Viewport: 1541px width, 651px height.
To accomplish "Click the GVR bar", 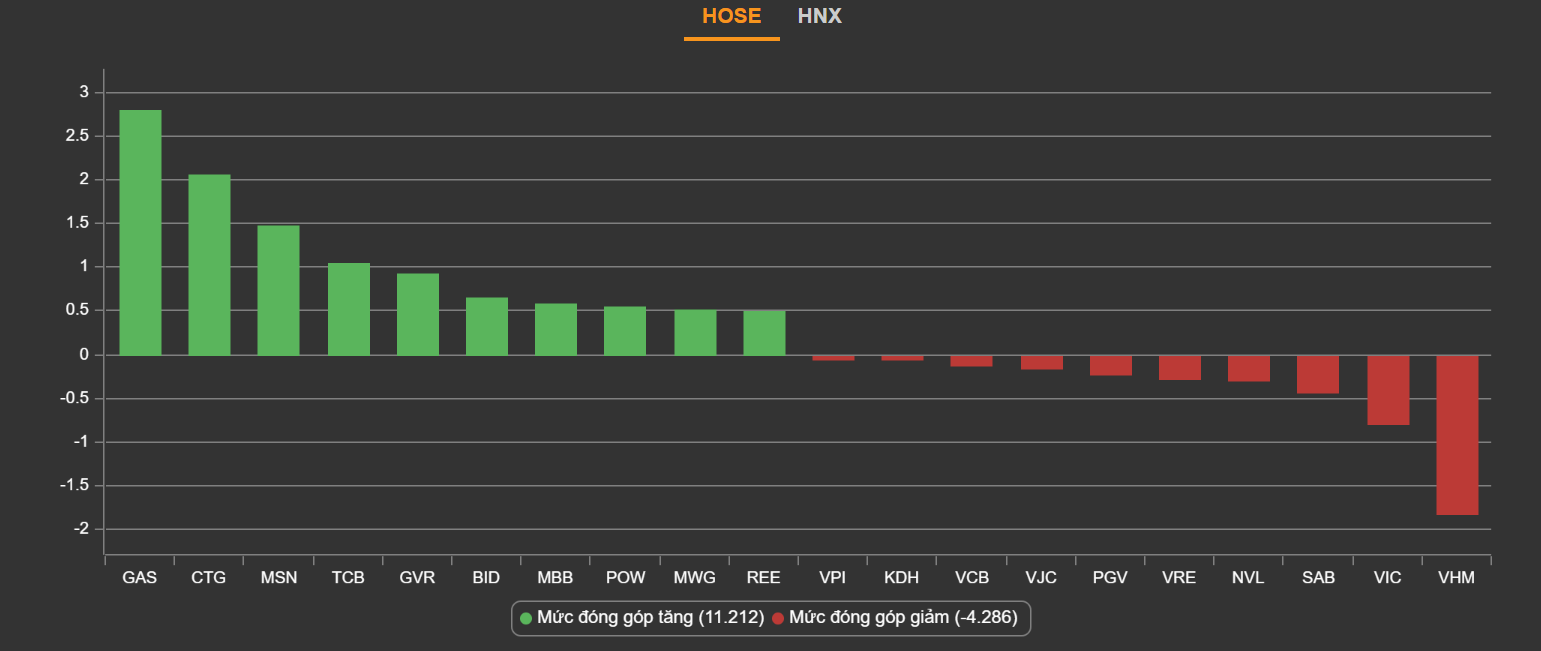I will click(417, 314).
